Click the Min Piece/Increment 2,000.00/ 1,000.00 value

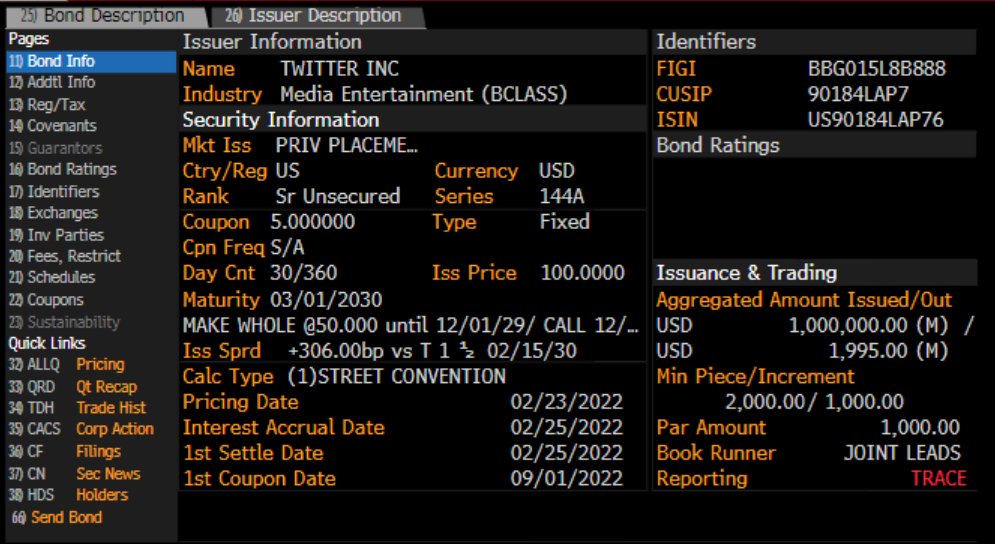pos(814,402)
